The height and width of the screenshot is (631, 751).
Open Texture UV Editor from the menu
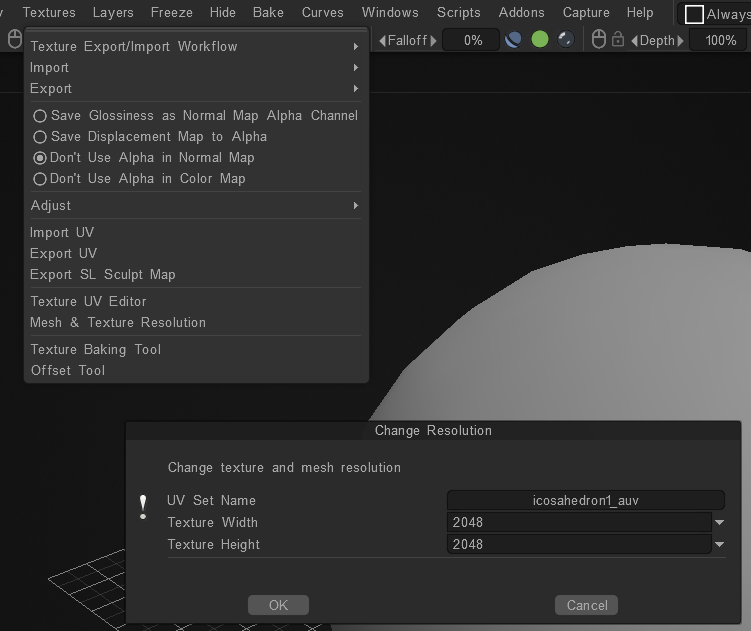tap(88, 301)
